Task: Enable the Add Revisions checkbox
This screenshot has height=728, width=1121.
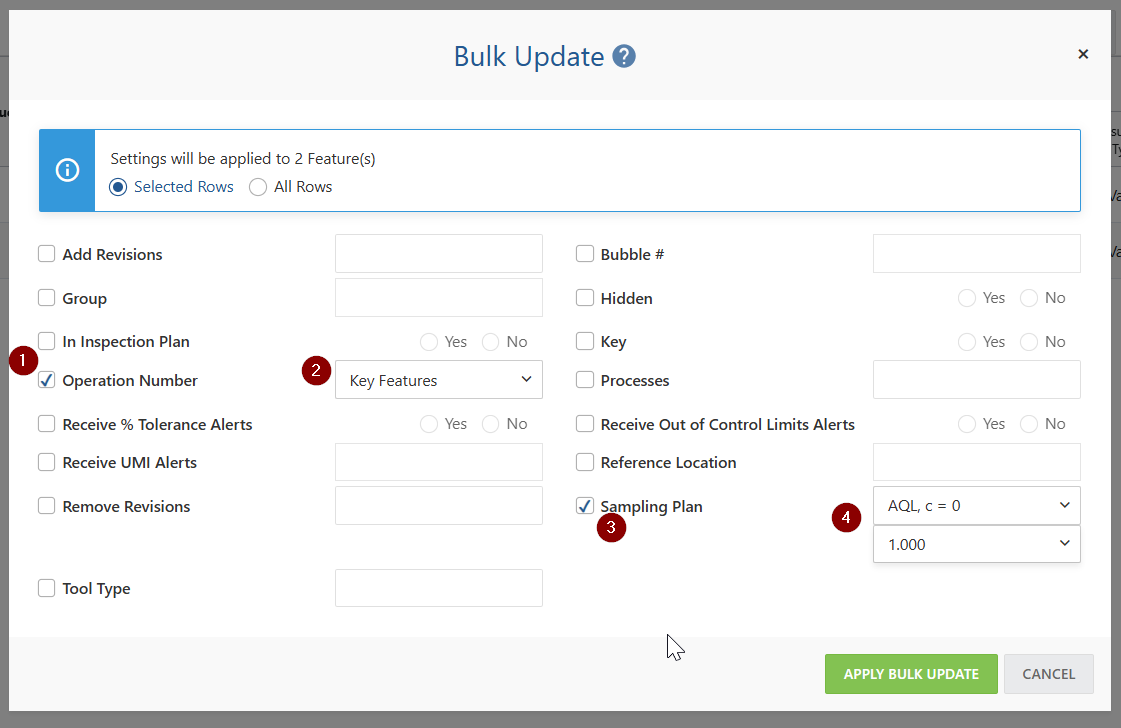Action: tap(46, 254)
